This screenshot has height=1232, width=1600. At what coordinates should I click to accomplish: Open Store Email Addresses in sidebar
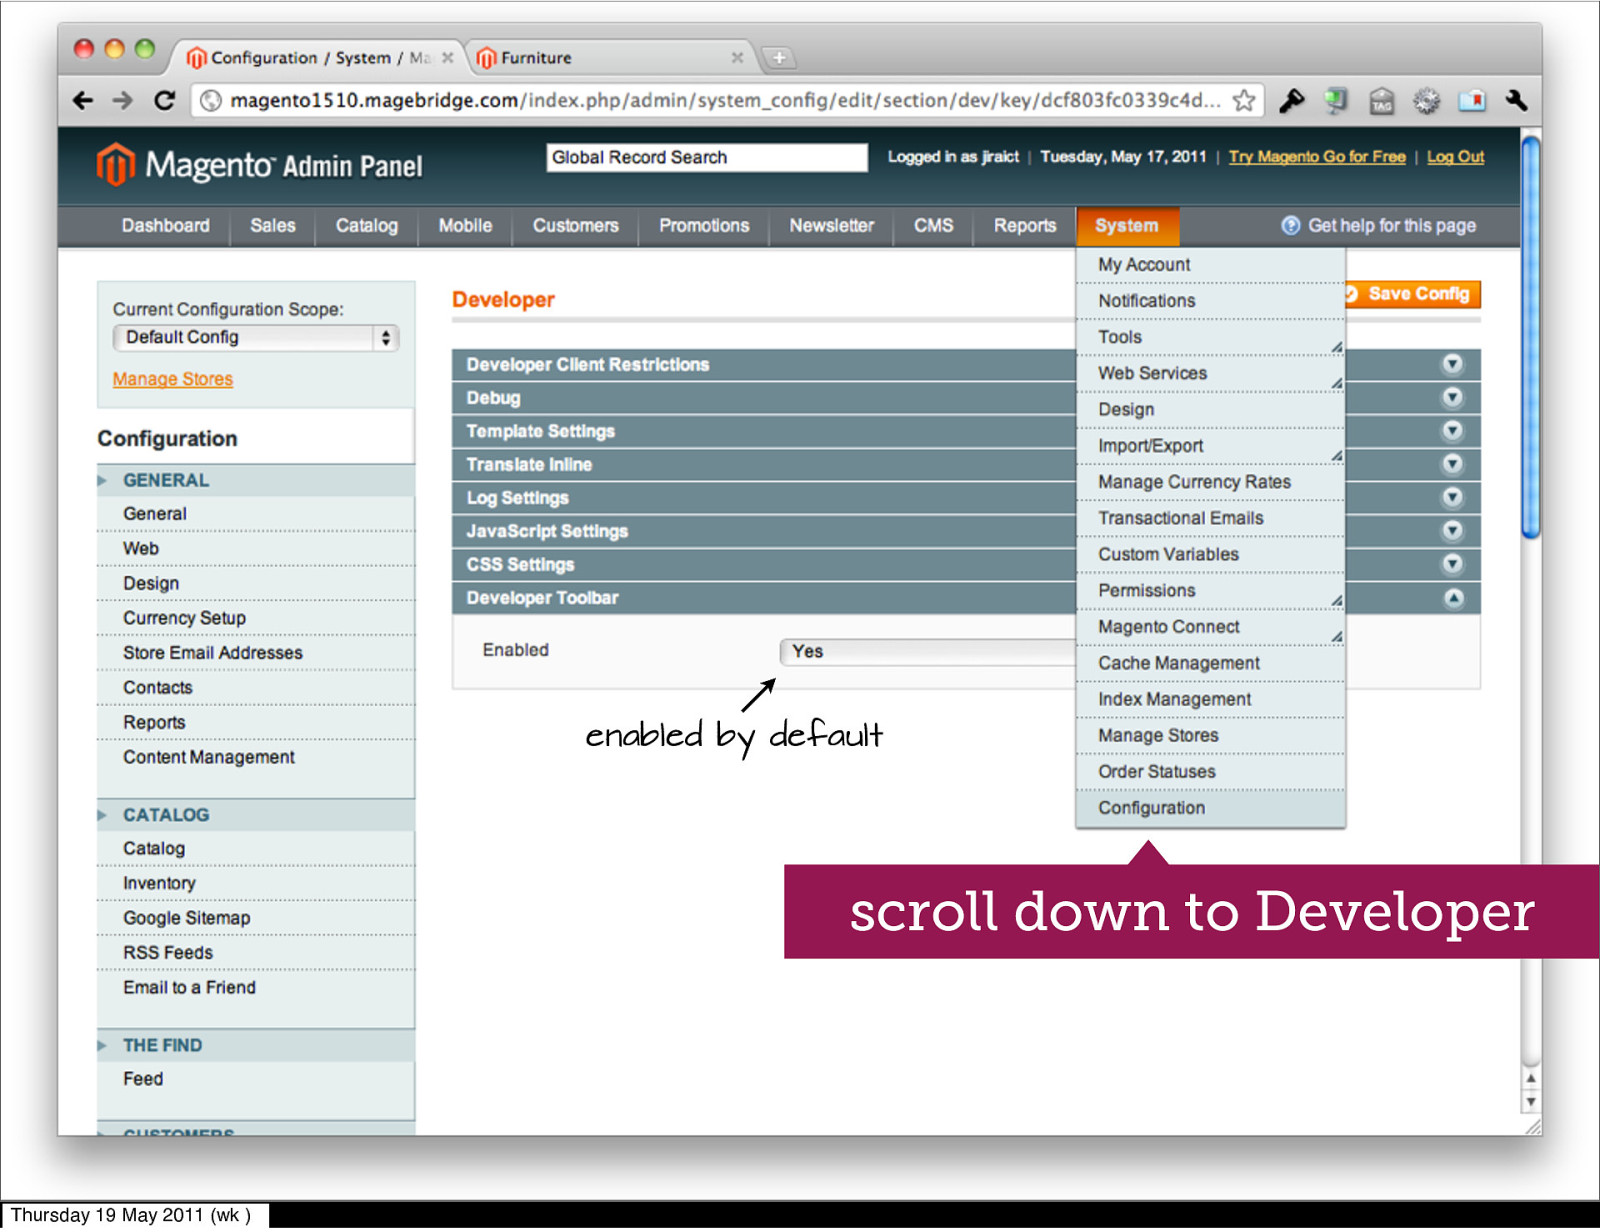(x=255, y=653)
